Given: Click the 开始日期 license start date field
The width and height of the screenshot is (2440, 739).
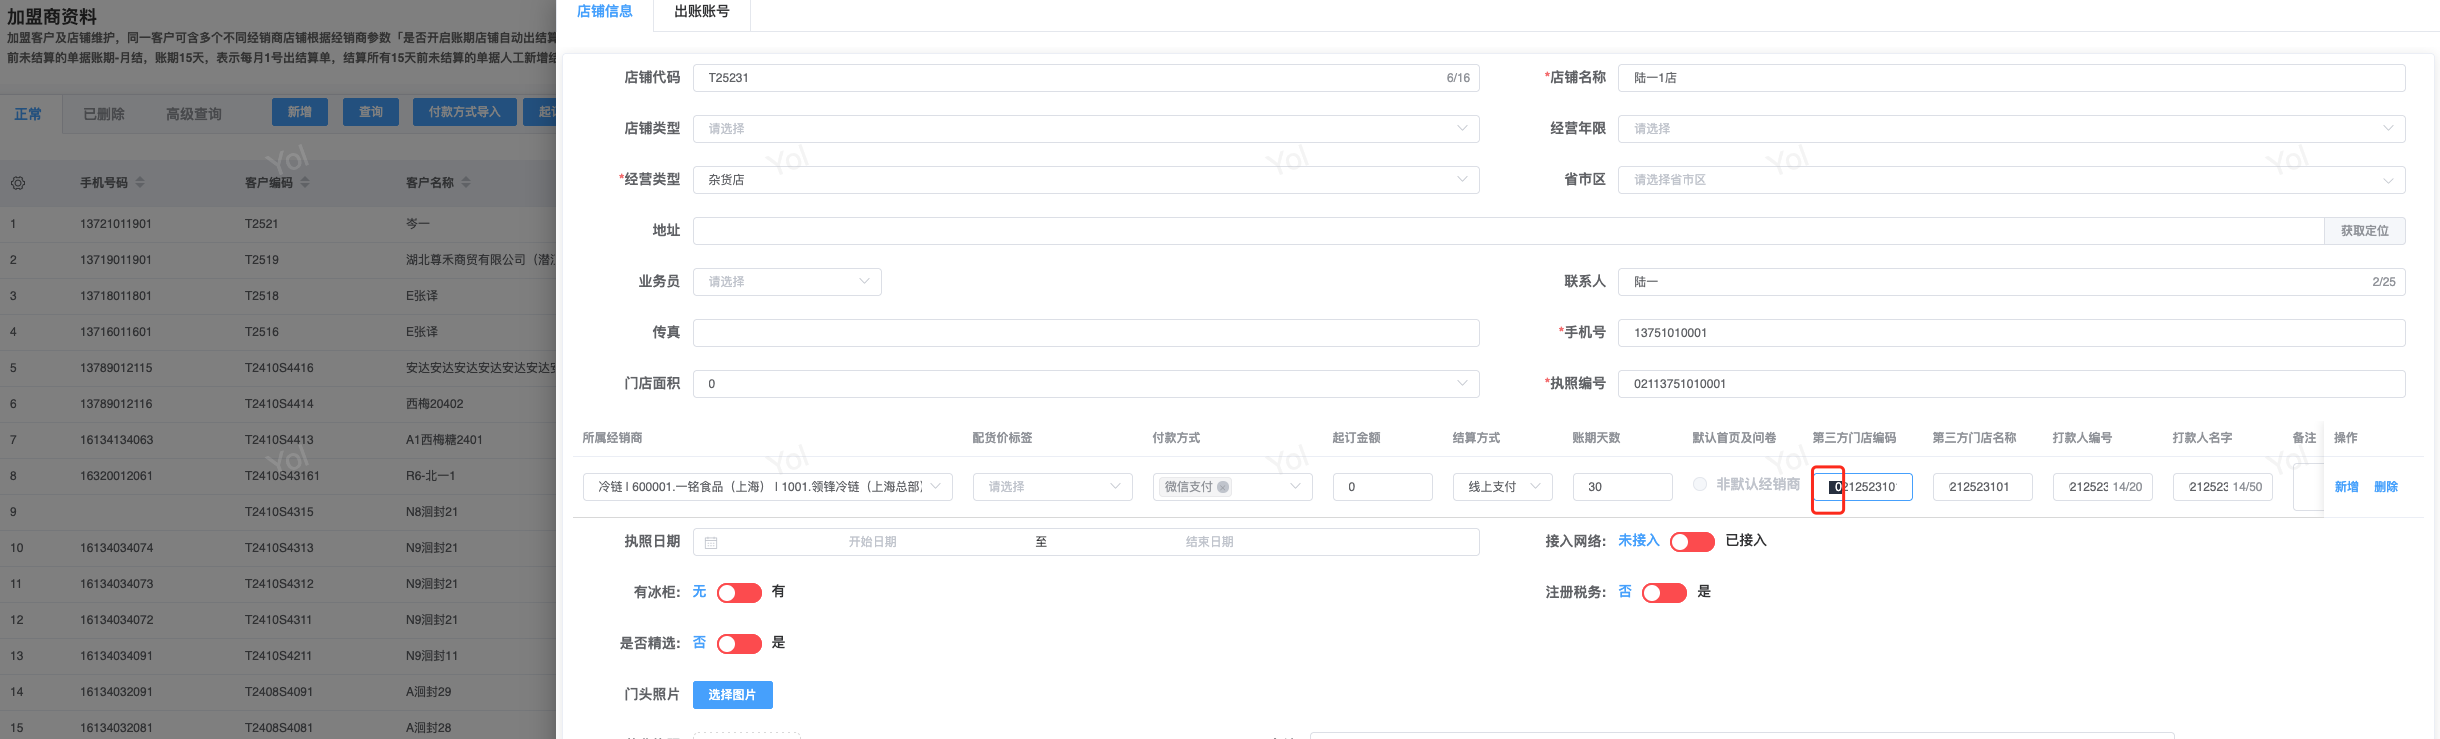Looking at the screenshot, I should (x=872, y=542).
